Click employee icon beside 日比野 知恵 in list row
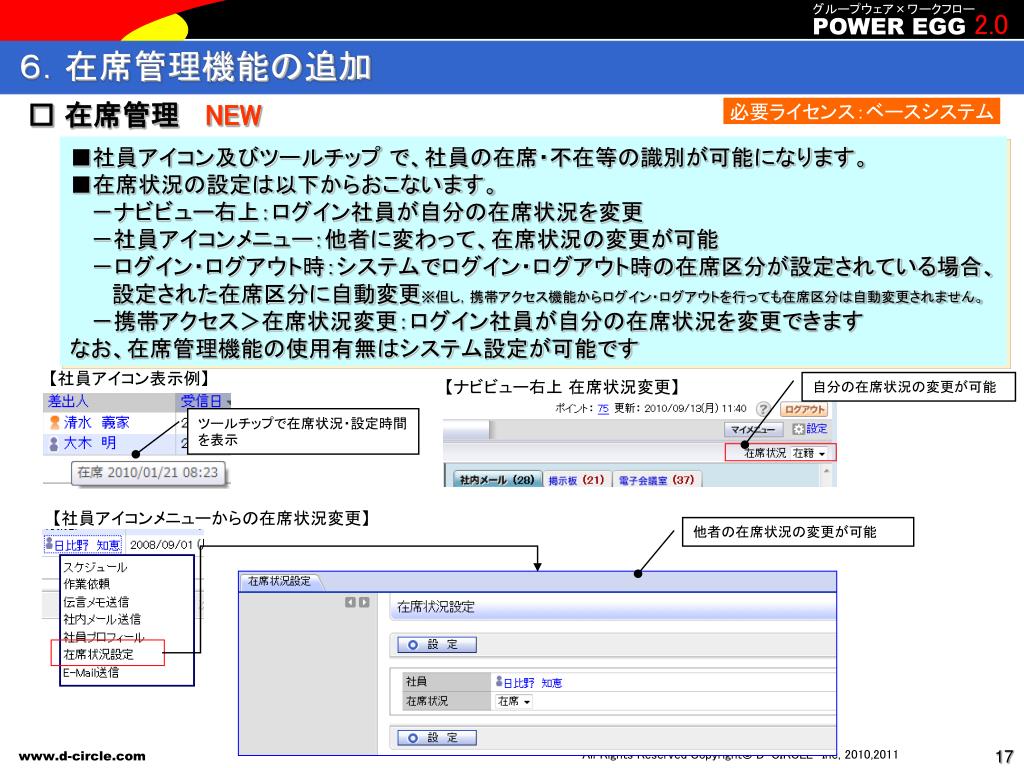 (x=48, y=543)
